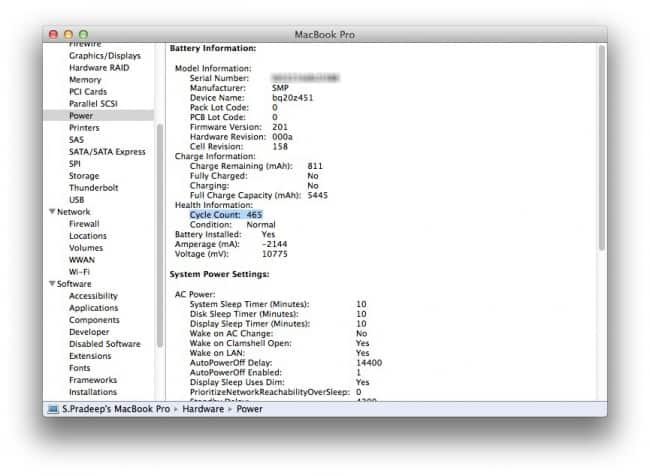Select Graphics/Displays in sidebar
Image resolution: width=650 pixels, height=476 pixels.
point(104,56)
